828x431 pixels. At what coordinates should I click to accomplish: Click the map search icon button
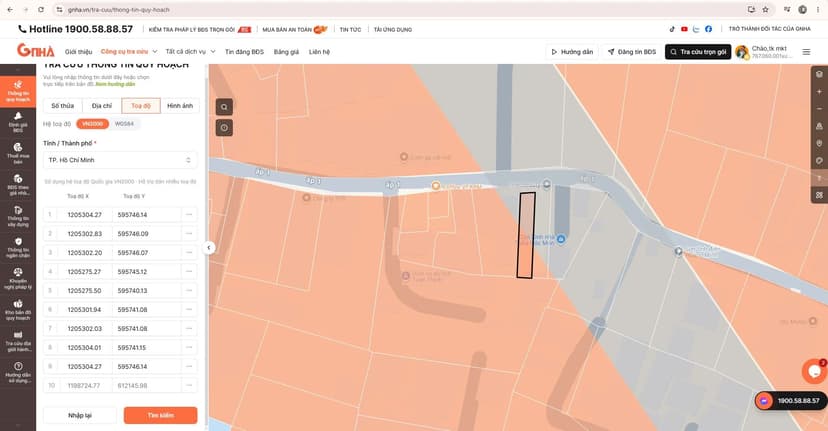point(224,107)
